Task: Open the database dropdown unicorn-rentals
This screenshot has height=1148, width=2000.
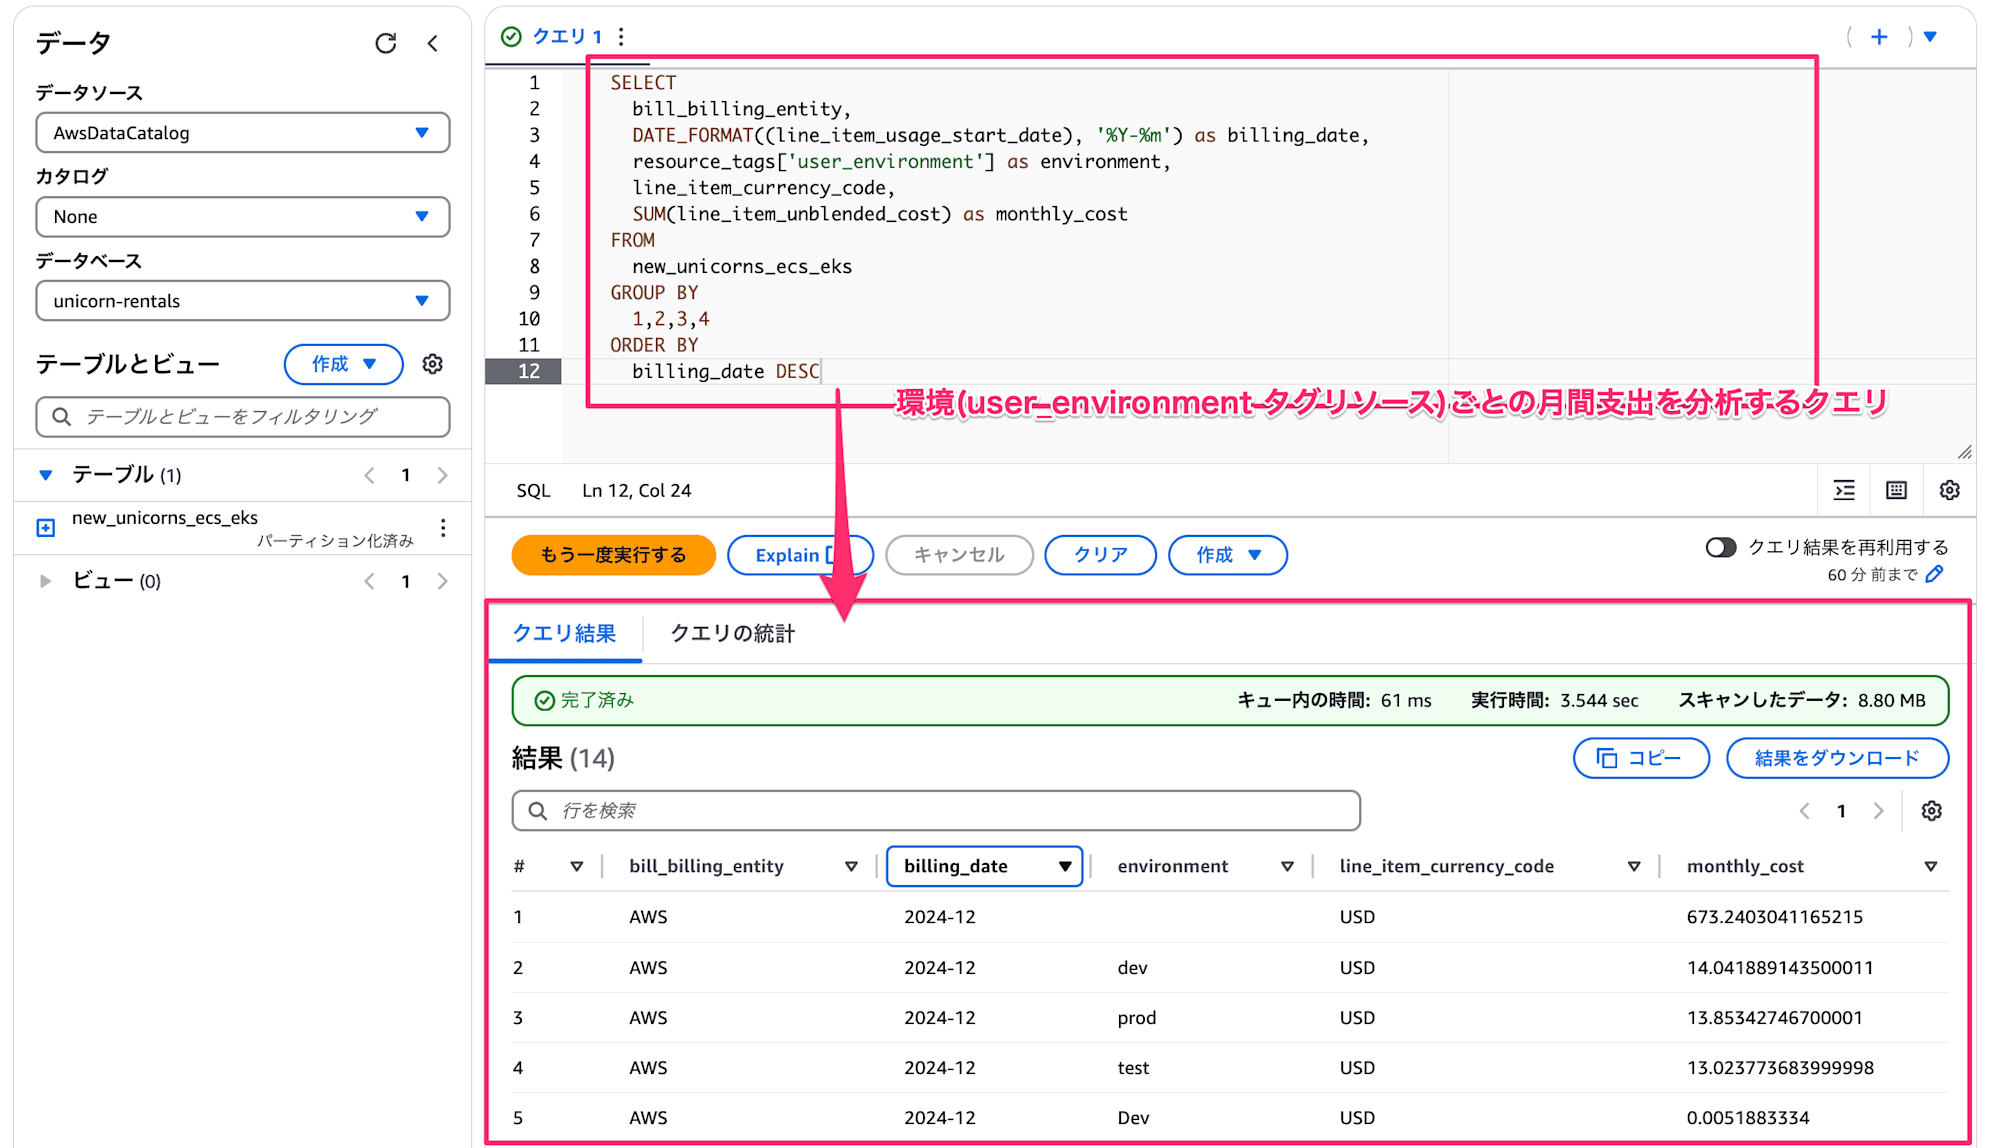Action: (243, 301)
